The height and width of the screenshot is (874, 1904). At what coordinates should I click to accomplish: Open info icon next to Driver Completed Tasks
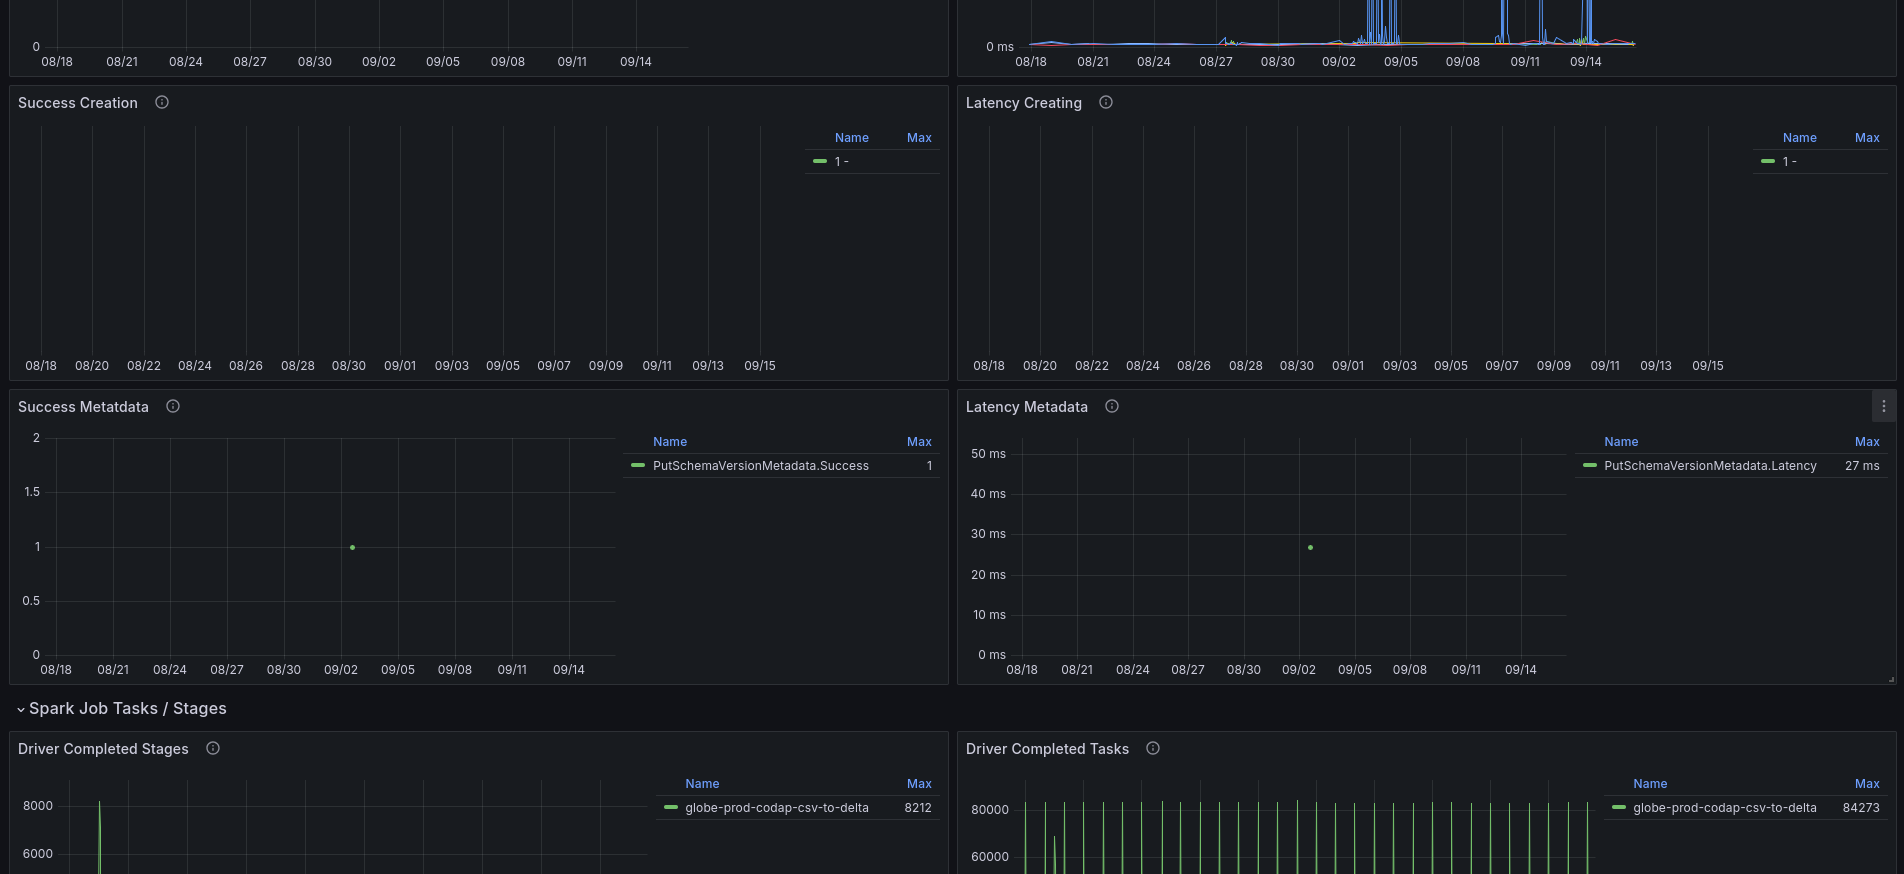[x=1153, y=748]
